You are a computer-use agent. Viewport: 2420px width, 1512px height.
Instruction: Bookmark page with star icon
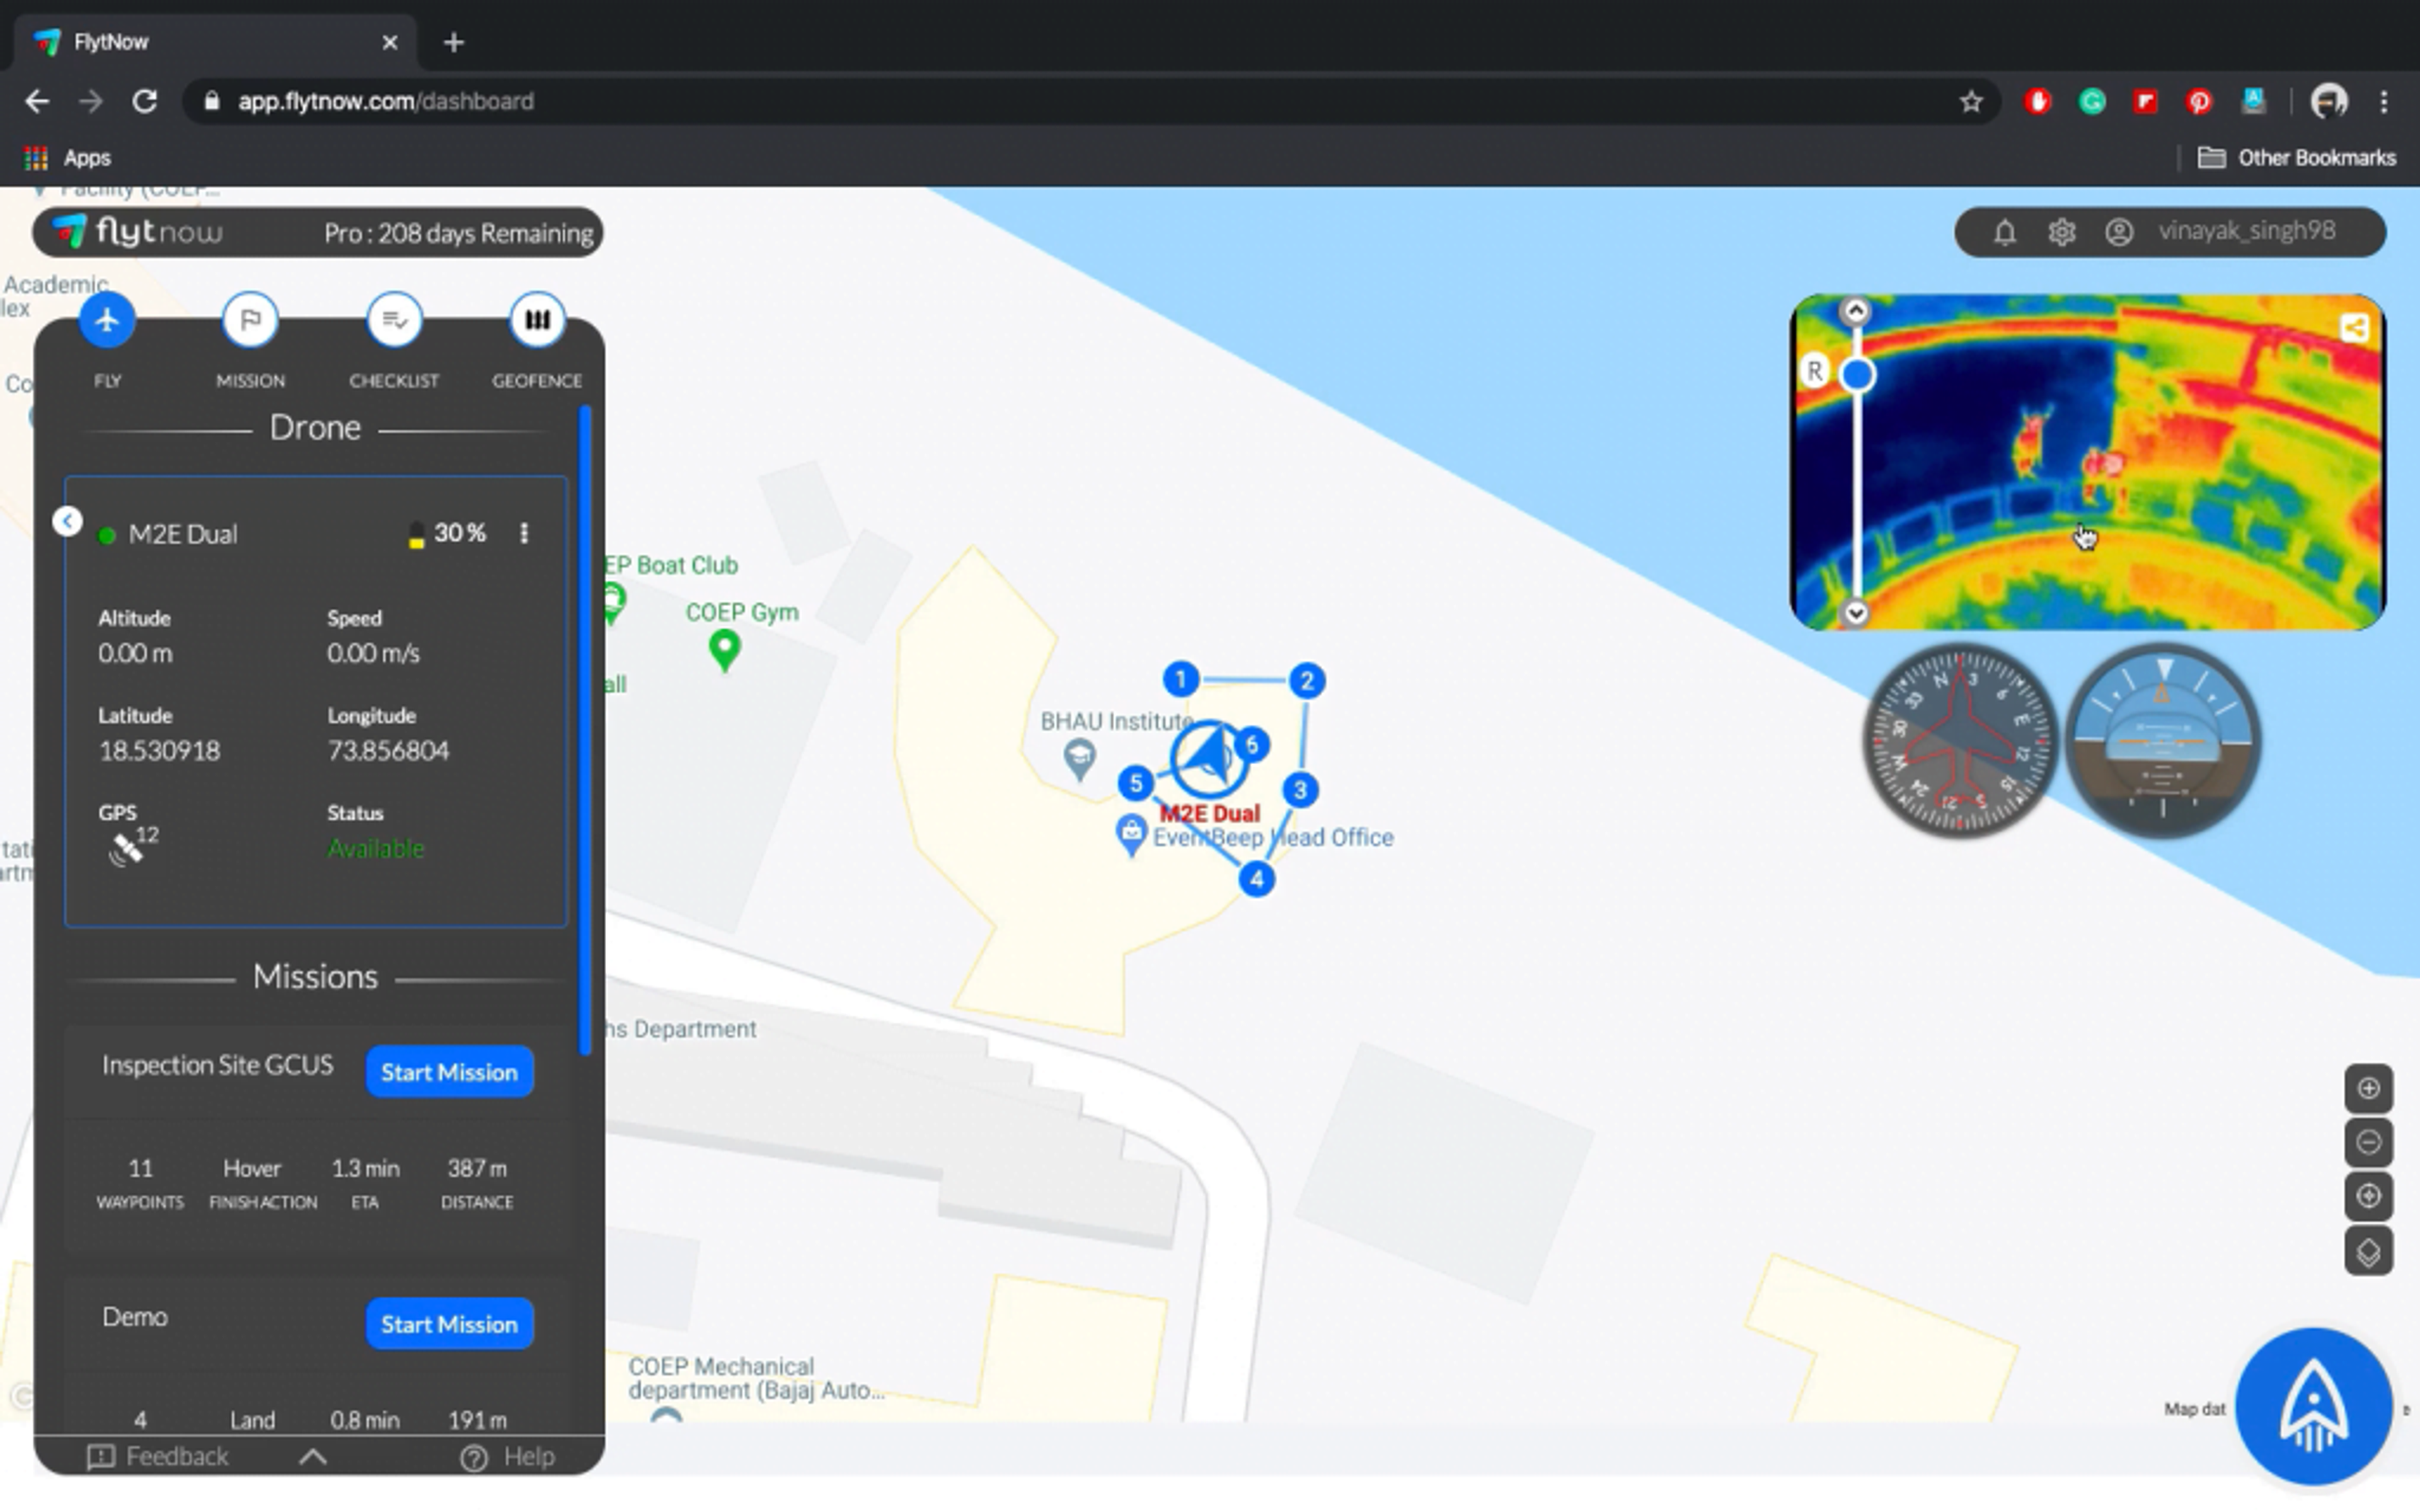pyautogui.click(x=1970, y=102)
